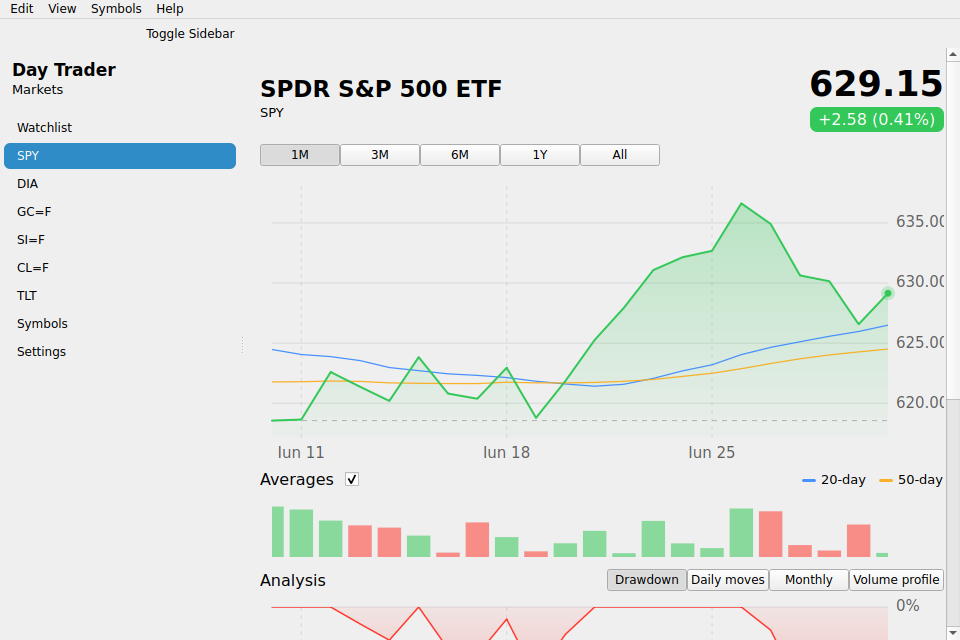Image resolution: width=960 pixels, height=640 pixels.
Task: Set chart range to 1Y
Action: point(540,155)
